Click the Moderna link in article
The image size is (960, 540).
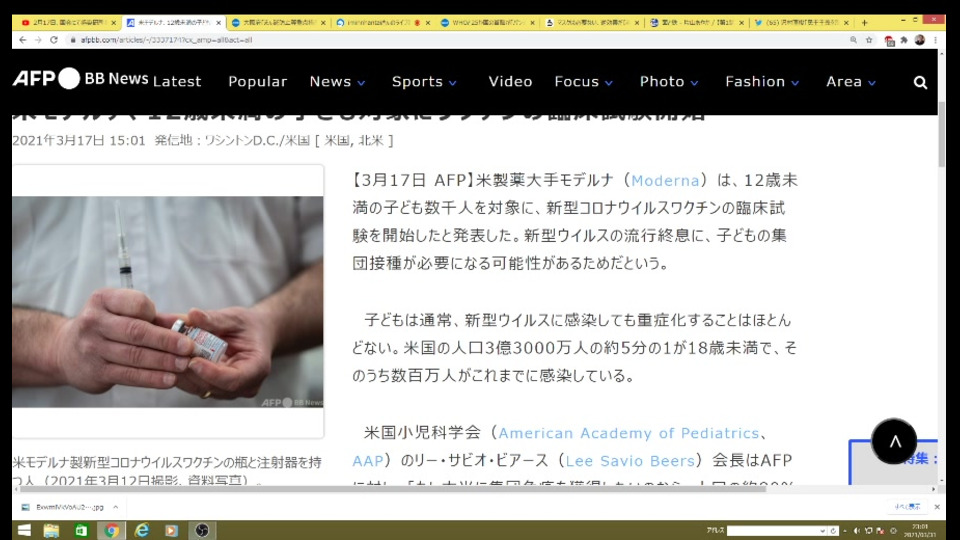point(665,181)
